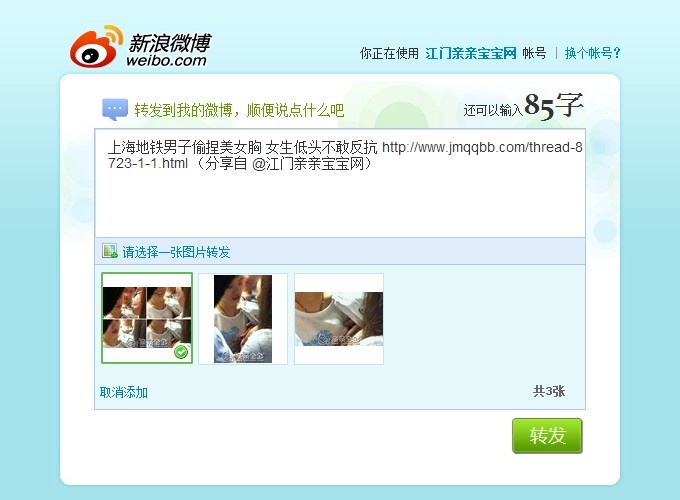680x500 pixels.
Task: Select the four-panel collage thumbnail
Action: [147, 318]
